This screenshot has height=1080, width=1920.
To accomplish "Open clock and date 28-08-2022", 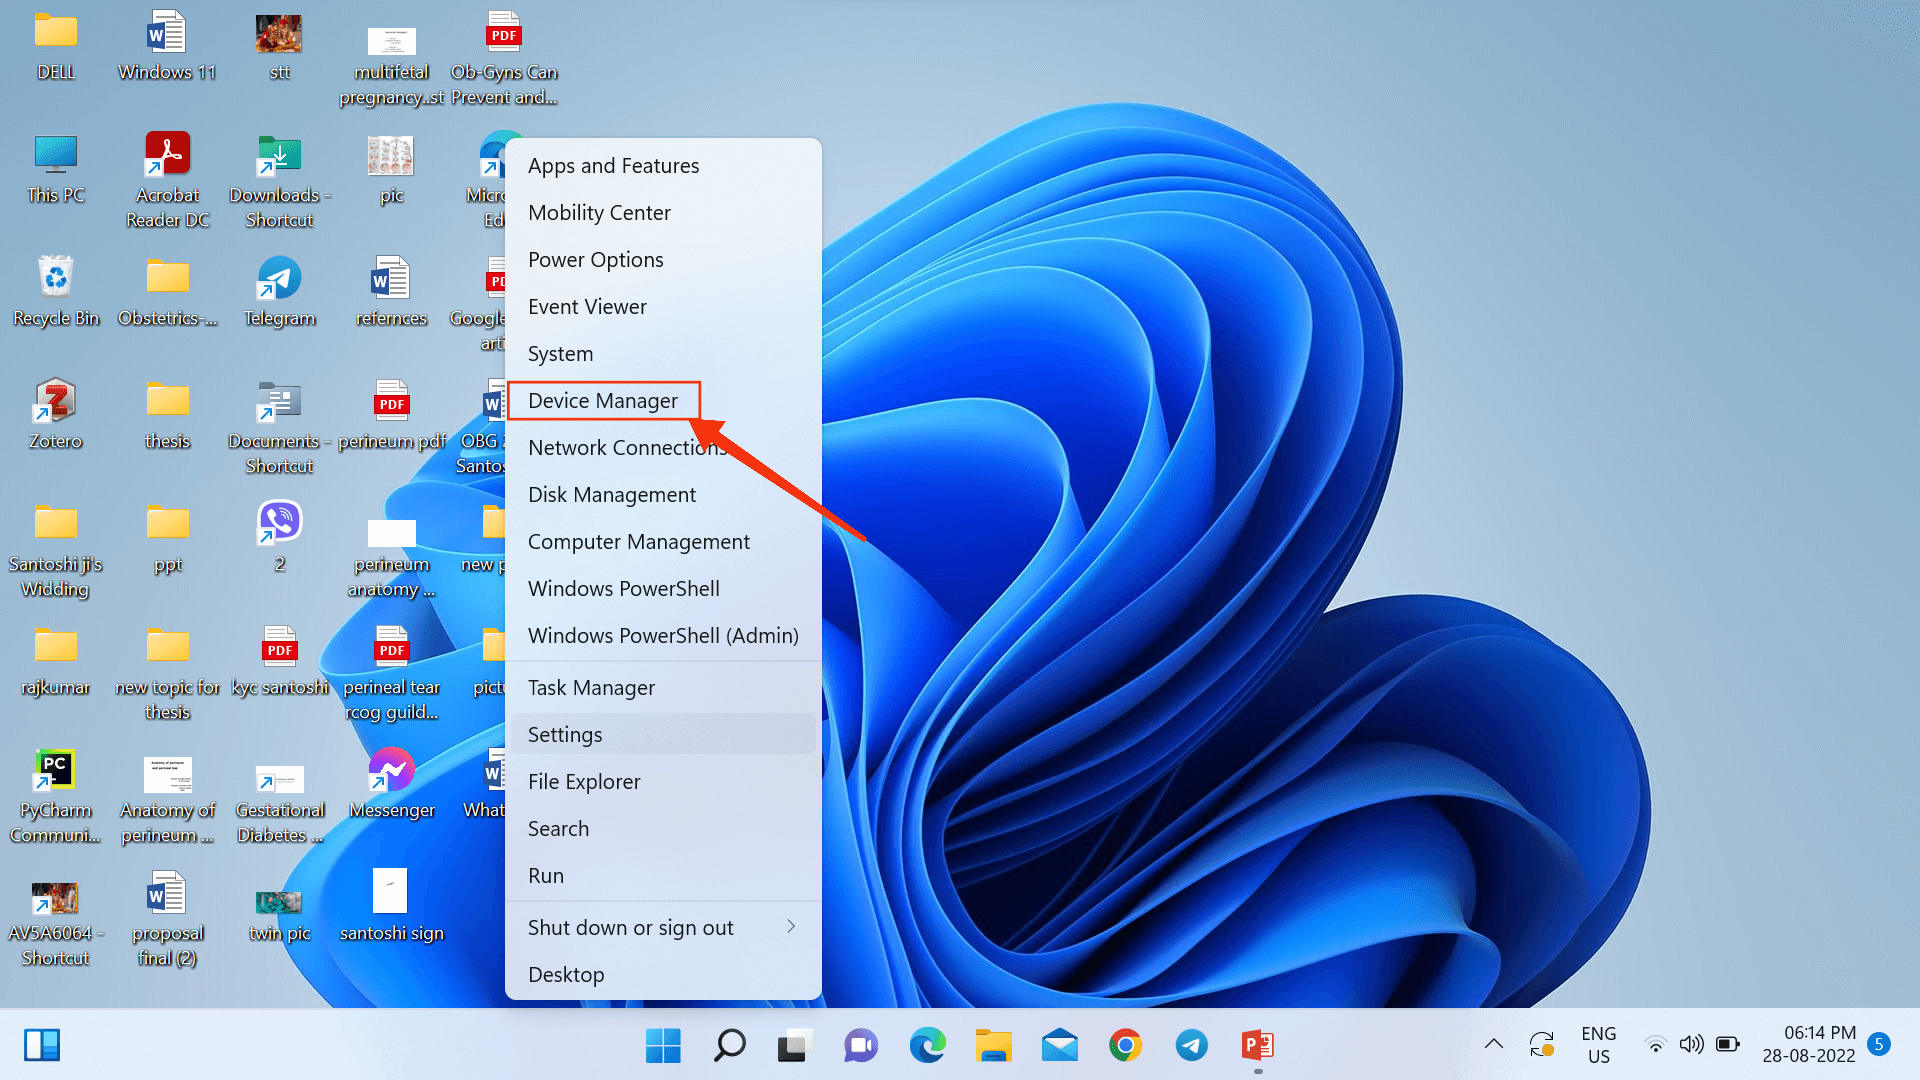I will pos(1809,1045).
